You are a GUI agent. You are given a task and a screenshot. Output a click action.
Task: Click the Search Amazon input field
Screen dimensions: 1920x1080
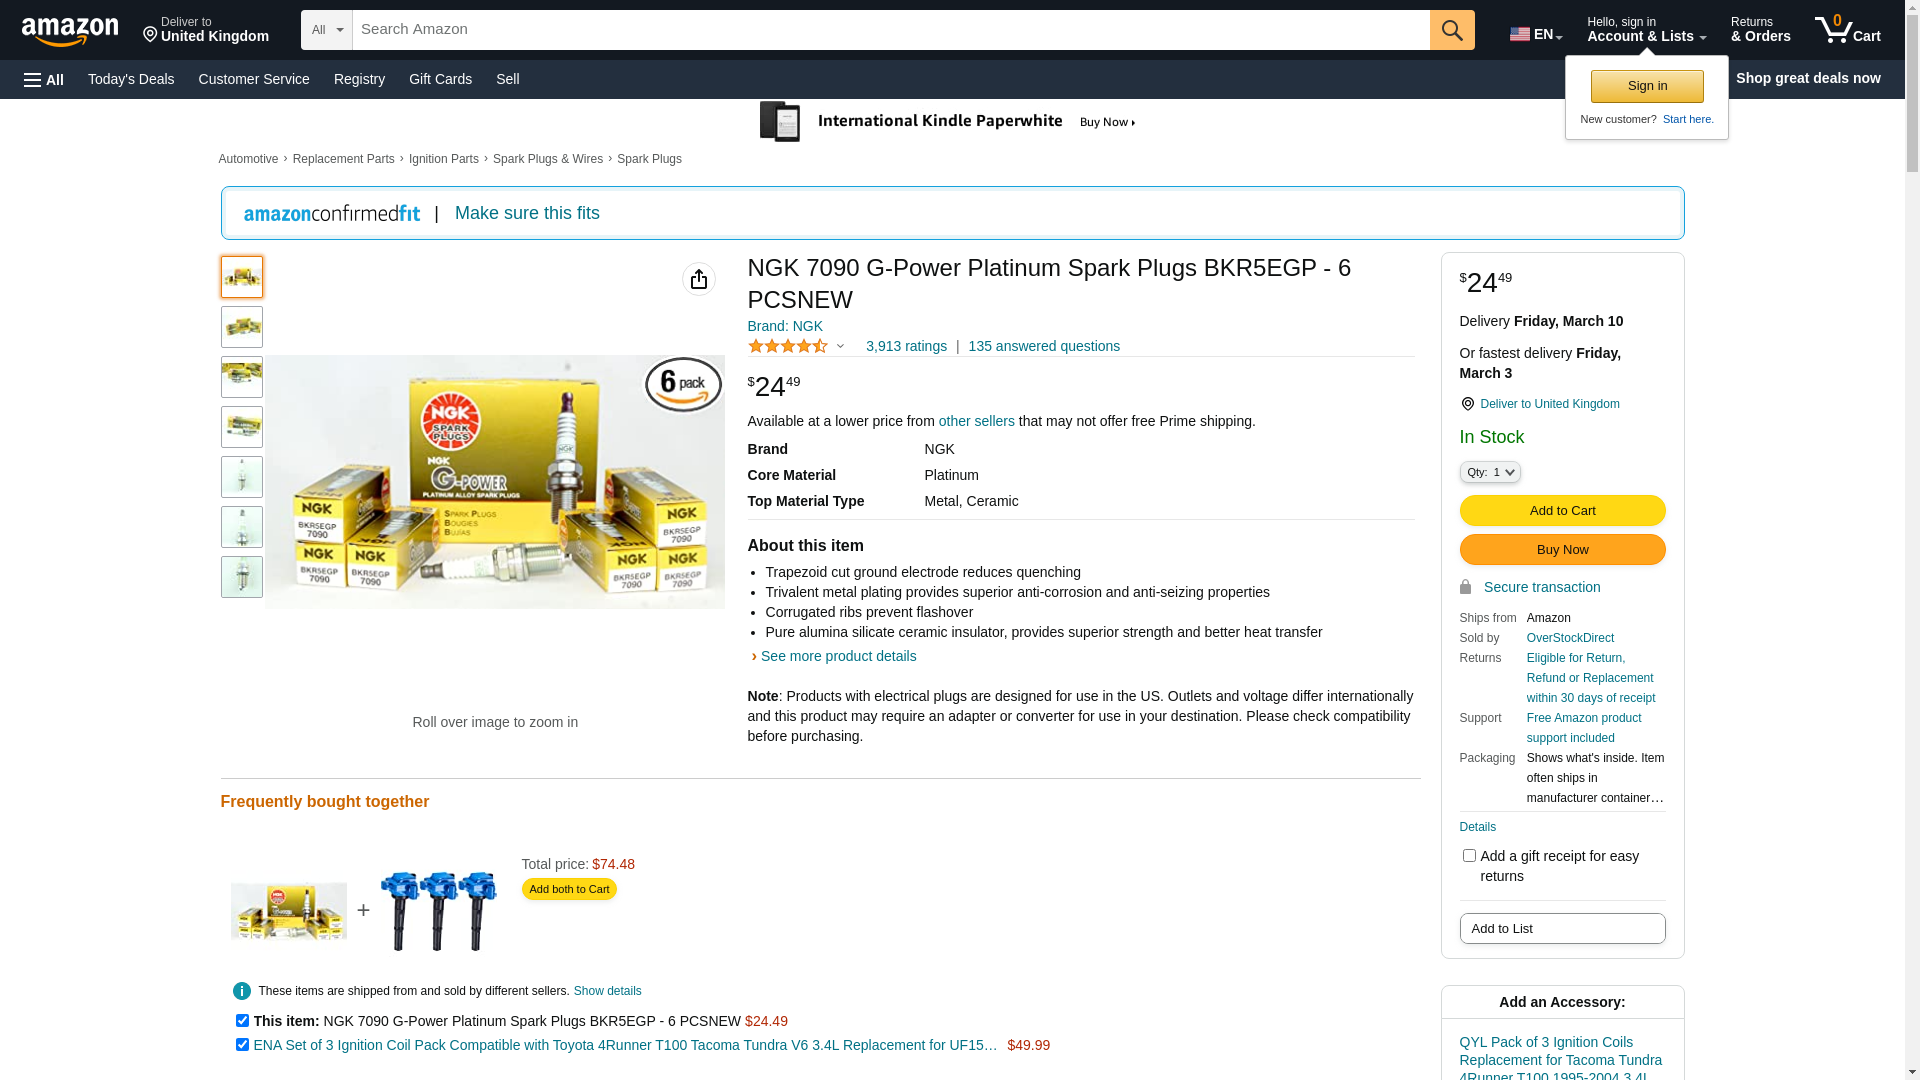click(x=890, y=30)
